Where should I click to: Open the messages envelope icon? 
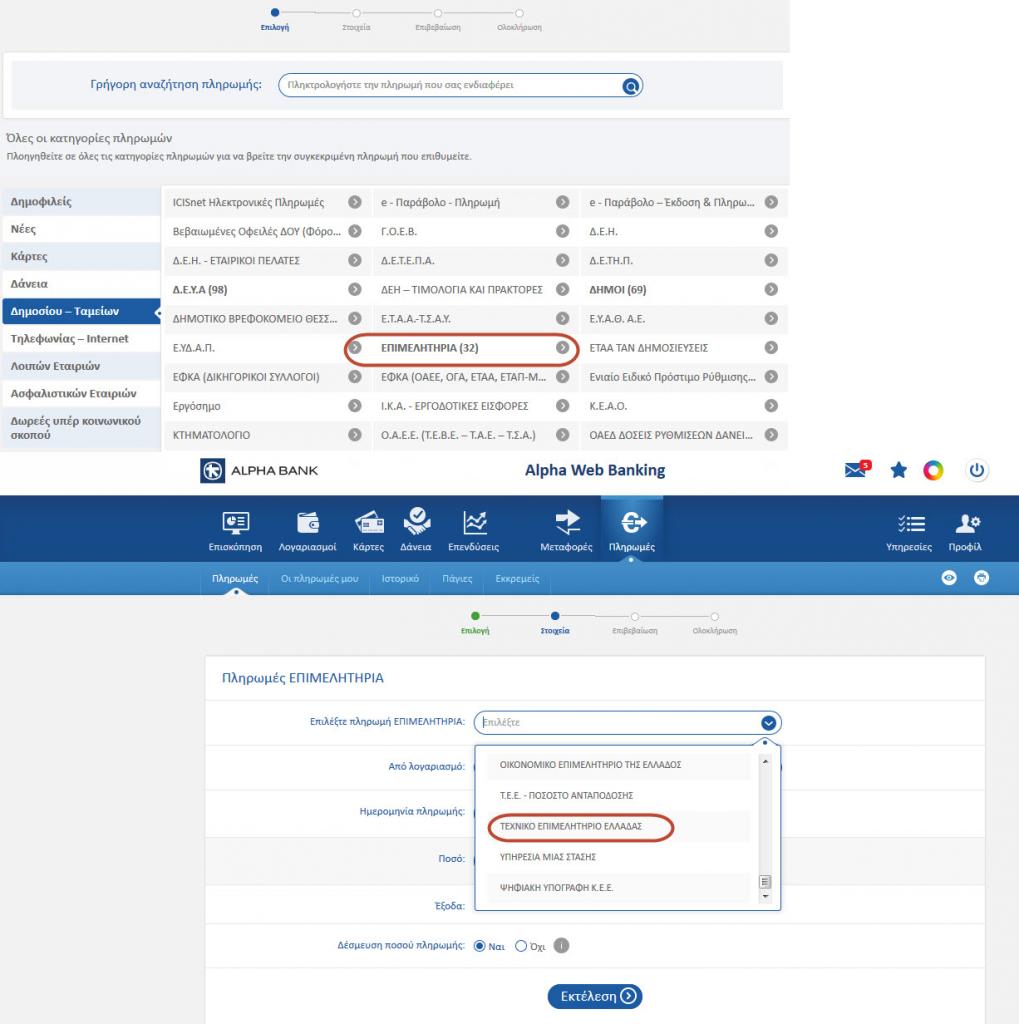pos(857,469)
